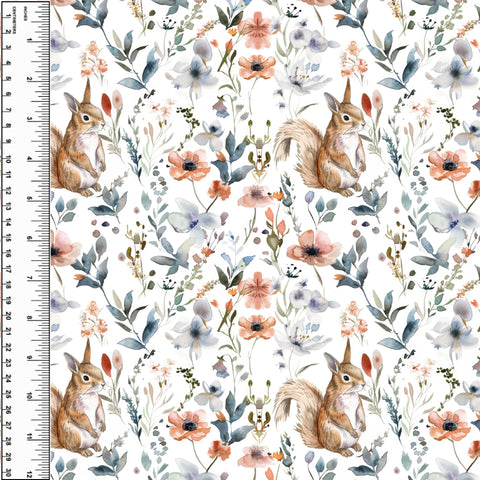Image resolution: width=480 pixels, height=480 pixels.
Task: Click the 10 inch number on ruler
Action: (29, 397)
